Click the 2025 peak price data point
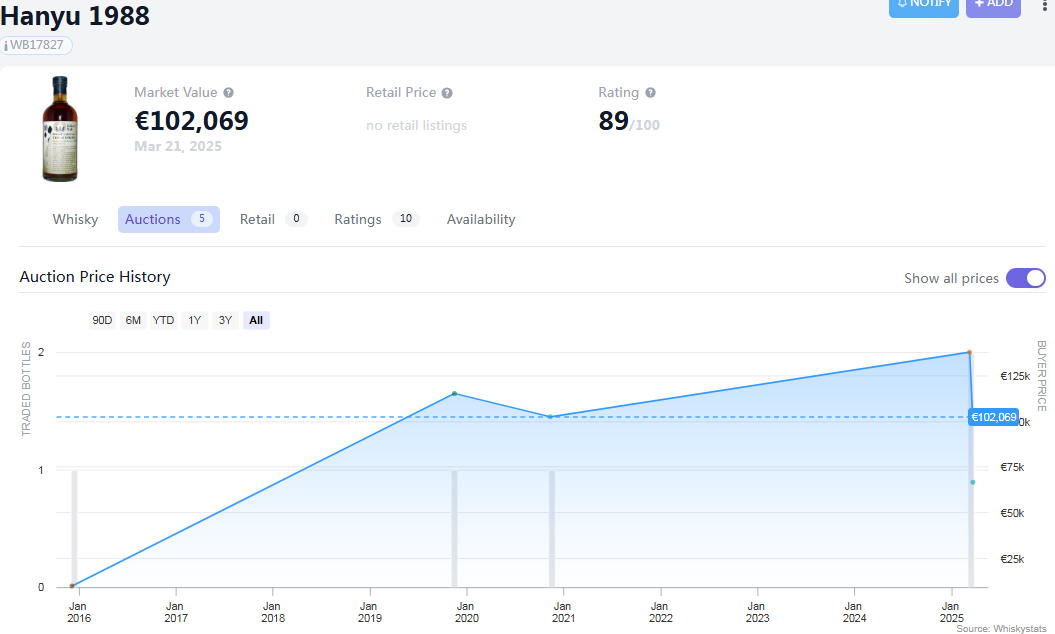1055x634 pixels. pos(969,352)
